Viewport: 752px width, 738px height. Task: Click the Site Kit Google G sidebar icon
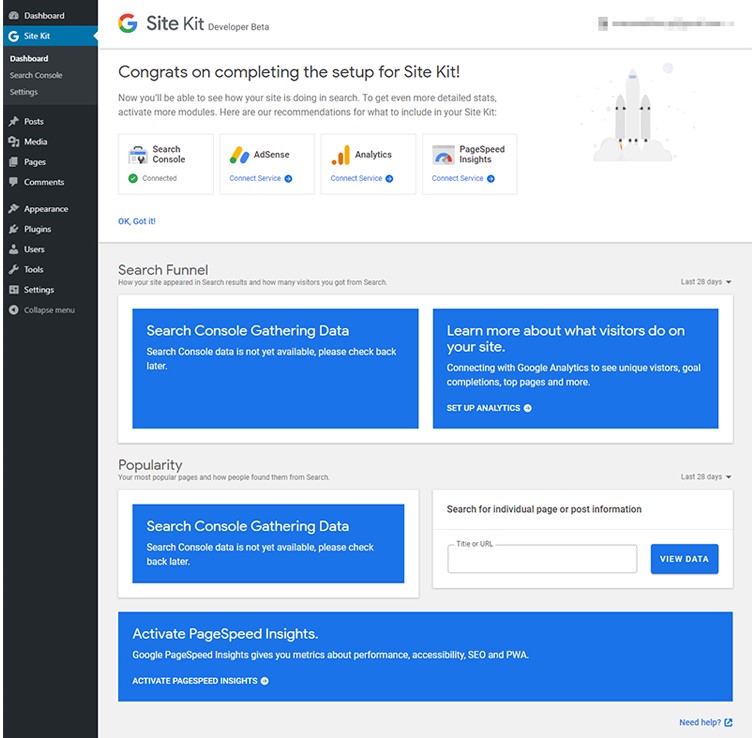[13, 36]
